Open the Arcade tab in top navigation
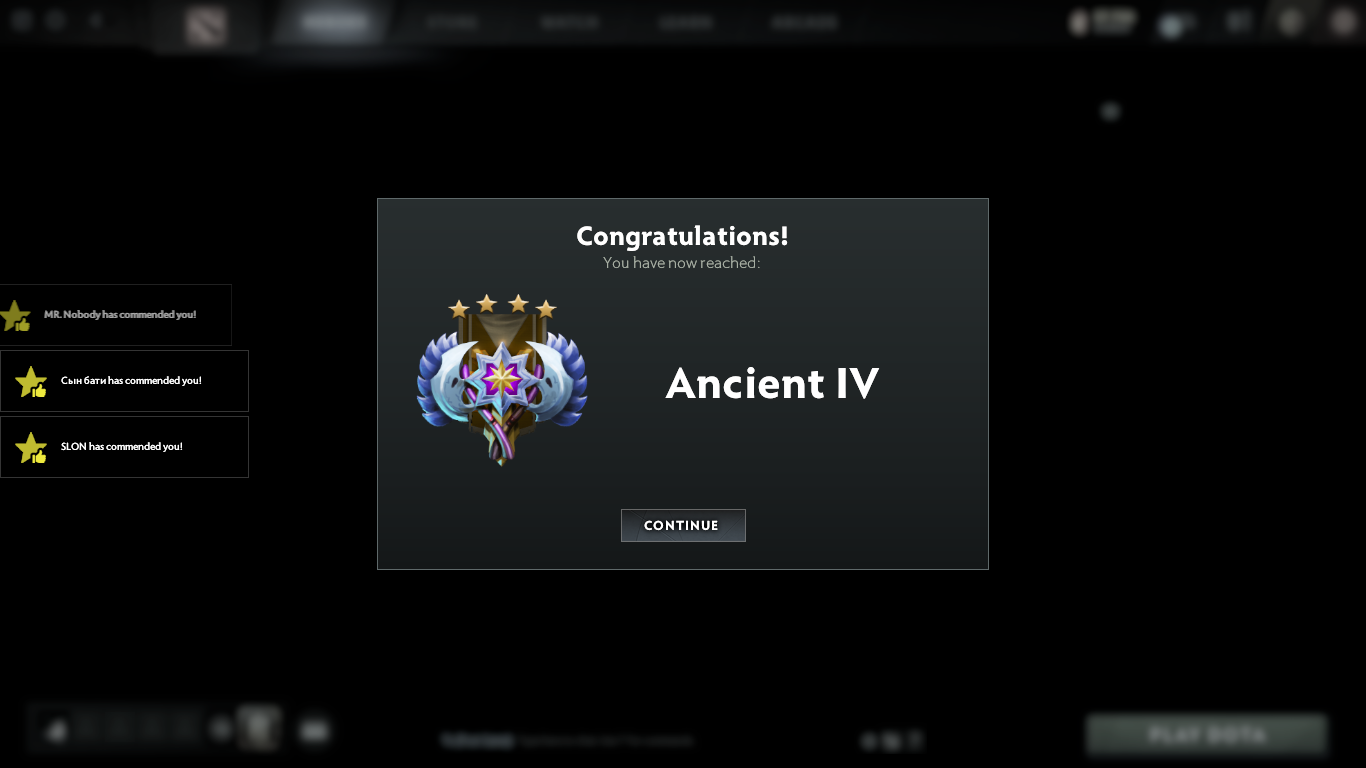This screenshot has width=1366, height=768. coord(804,23)
